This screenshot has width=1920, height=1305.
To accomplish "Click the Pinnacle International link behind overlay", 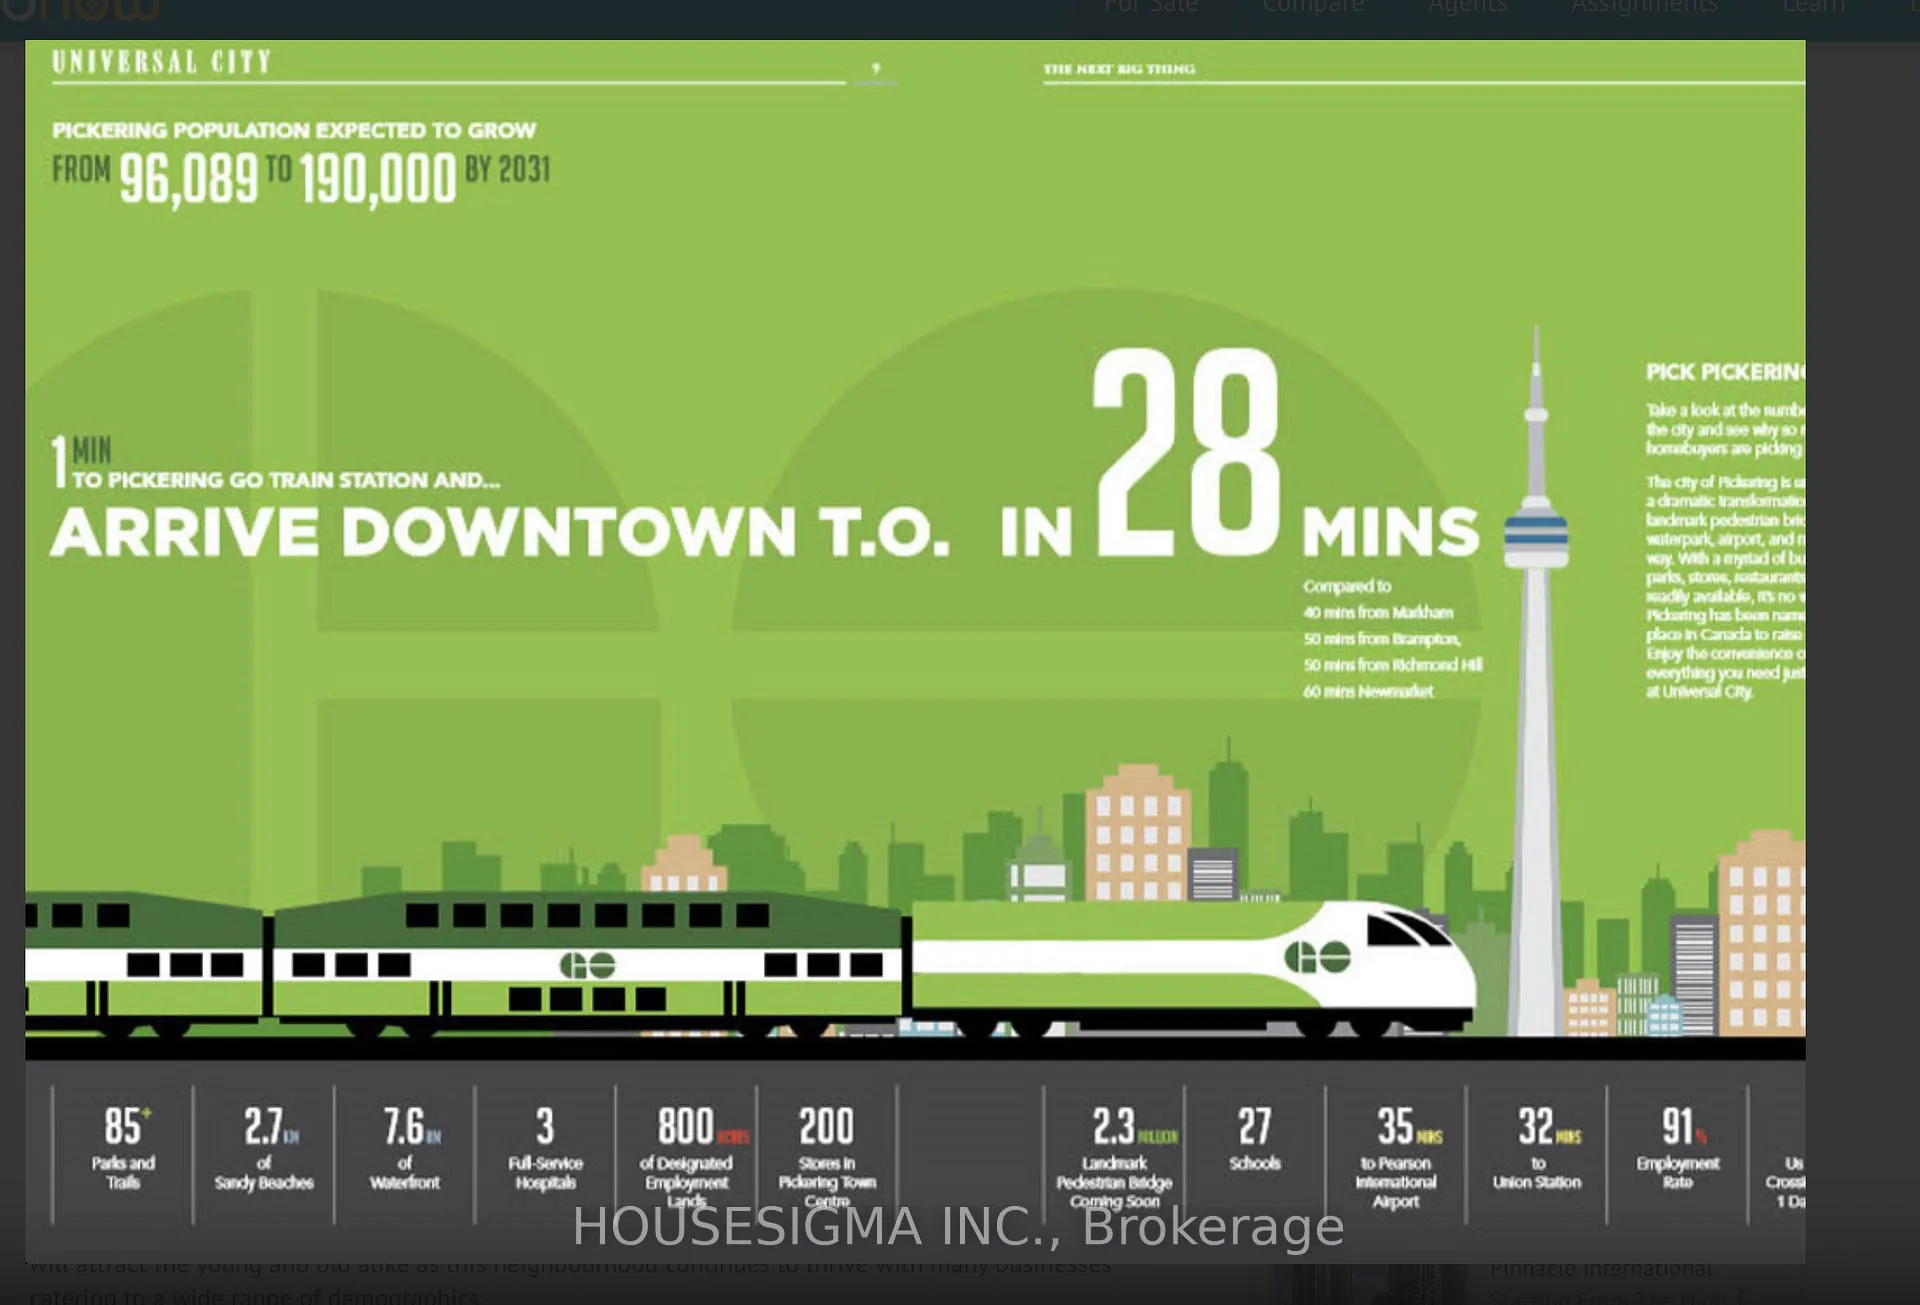I will pos(1600,1269).
